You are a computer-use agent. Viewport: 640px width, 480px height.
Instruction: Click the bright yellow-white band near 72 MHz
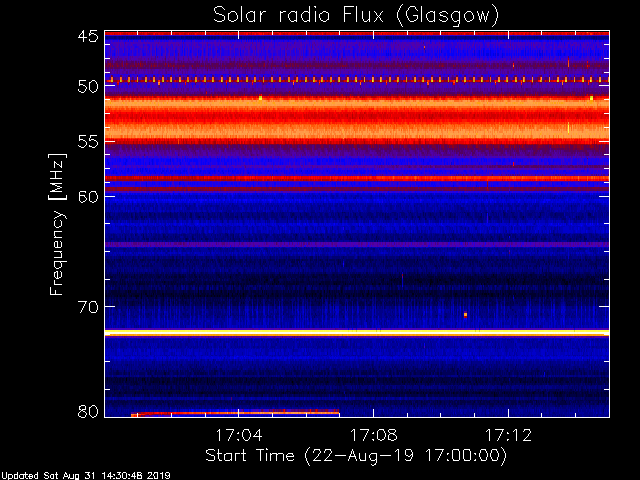357,333
